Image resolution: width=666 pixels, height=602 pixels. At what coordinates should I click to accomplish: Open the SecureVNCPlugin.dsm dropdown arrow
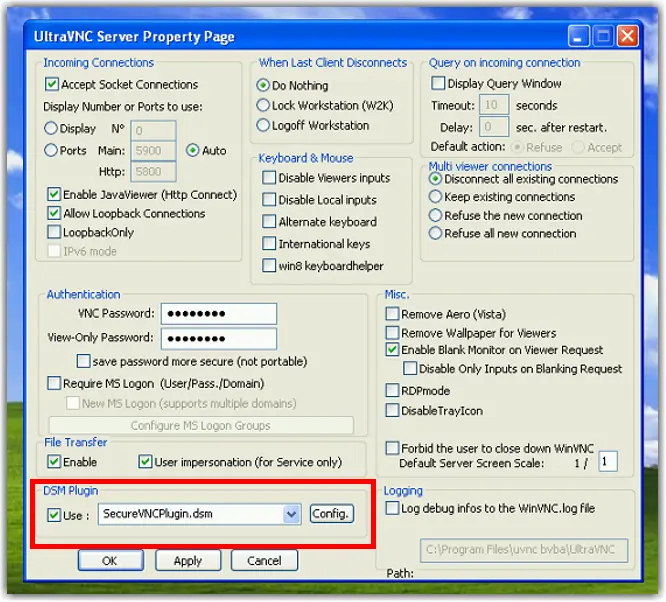[291, 514]
